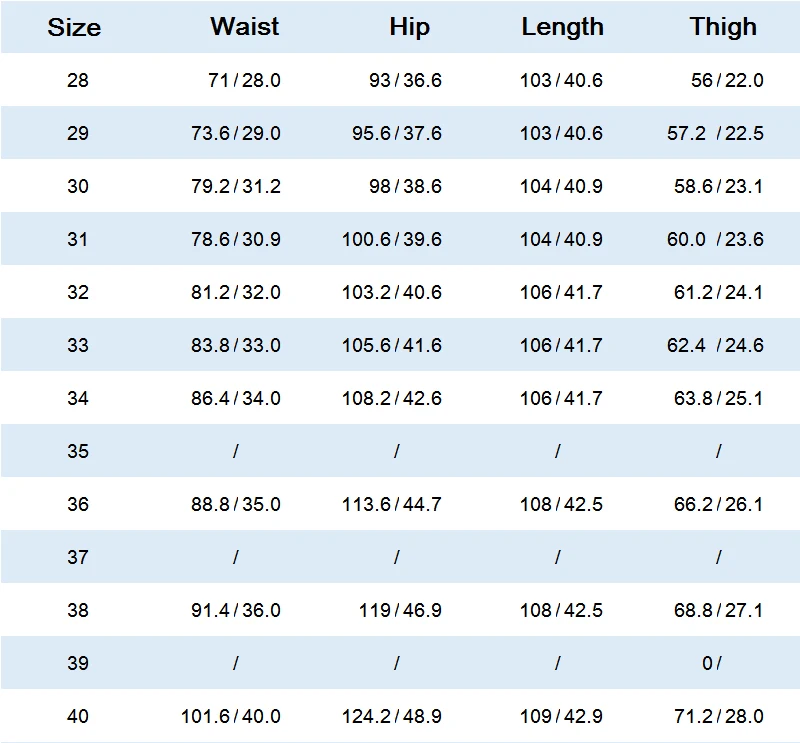Click size 35 in the Size column
800x743 pixels.
coord(77,451)
